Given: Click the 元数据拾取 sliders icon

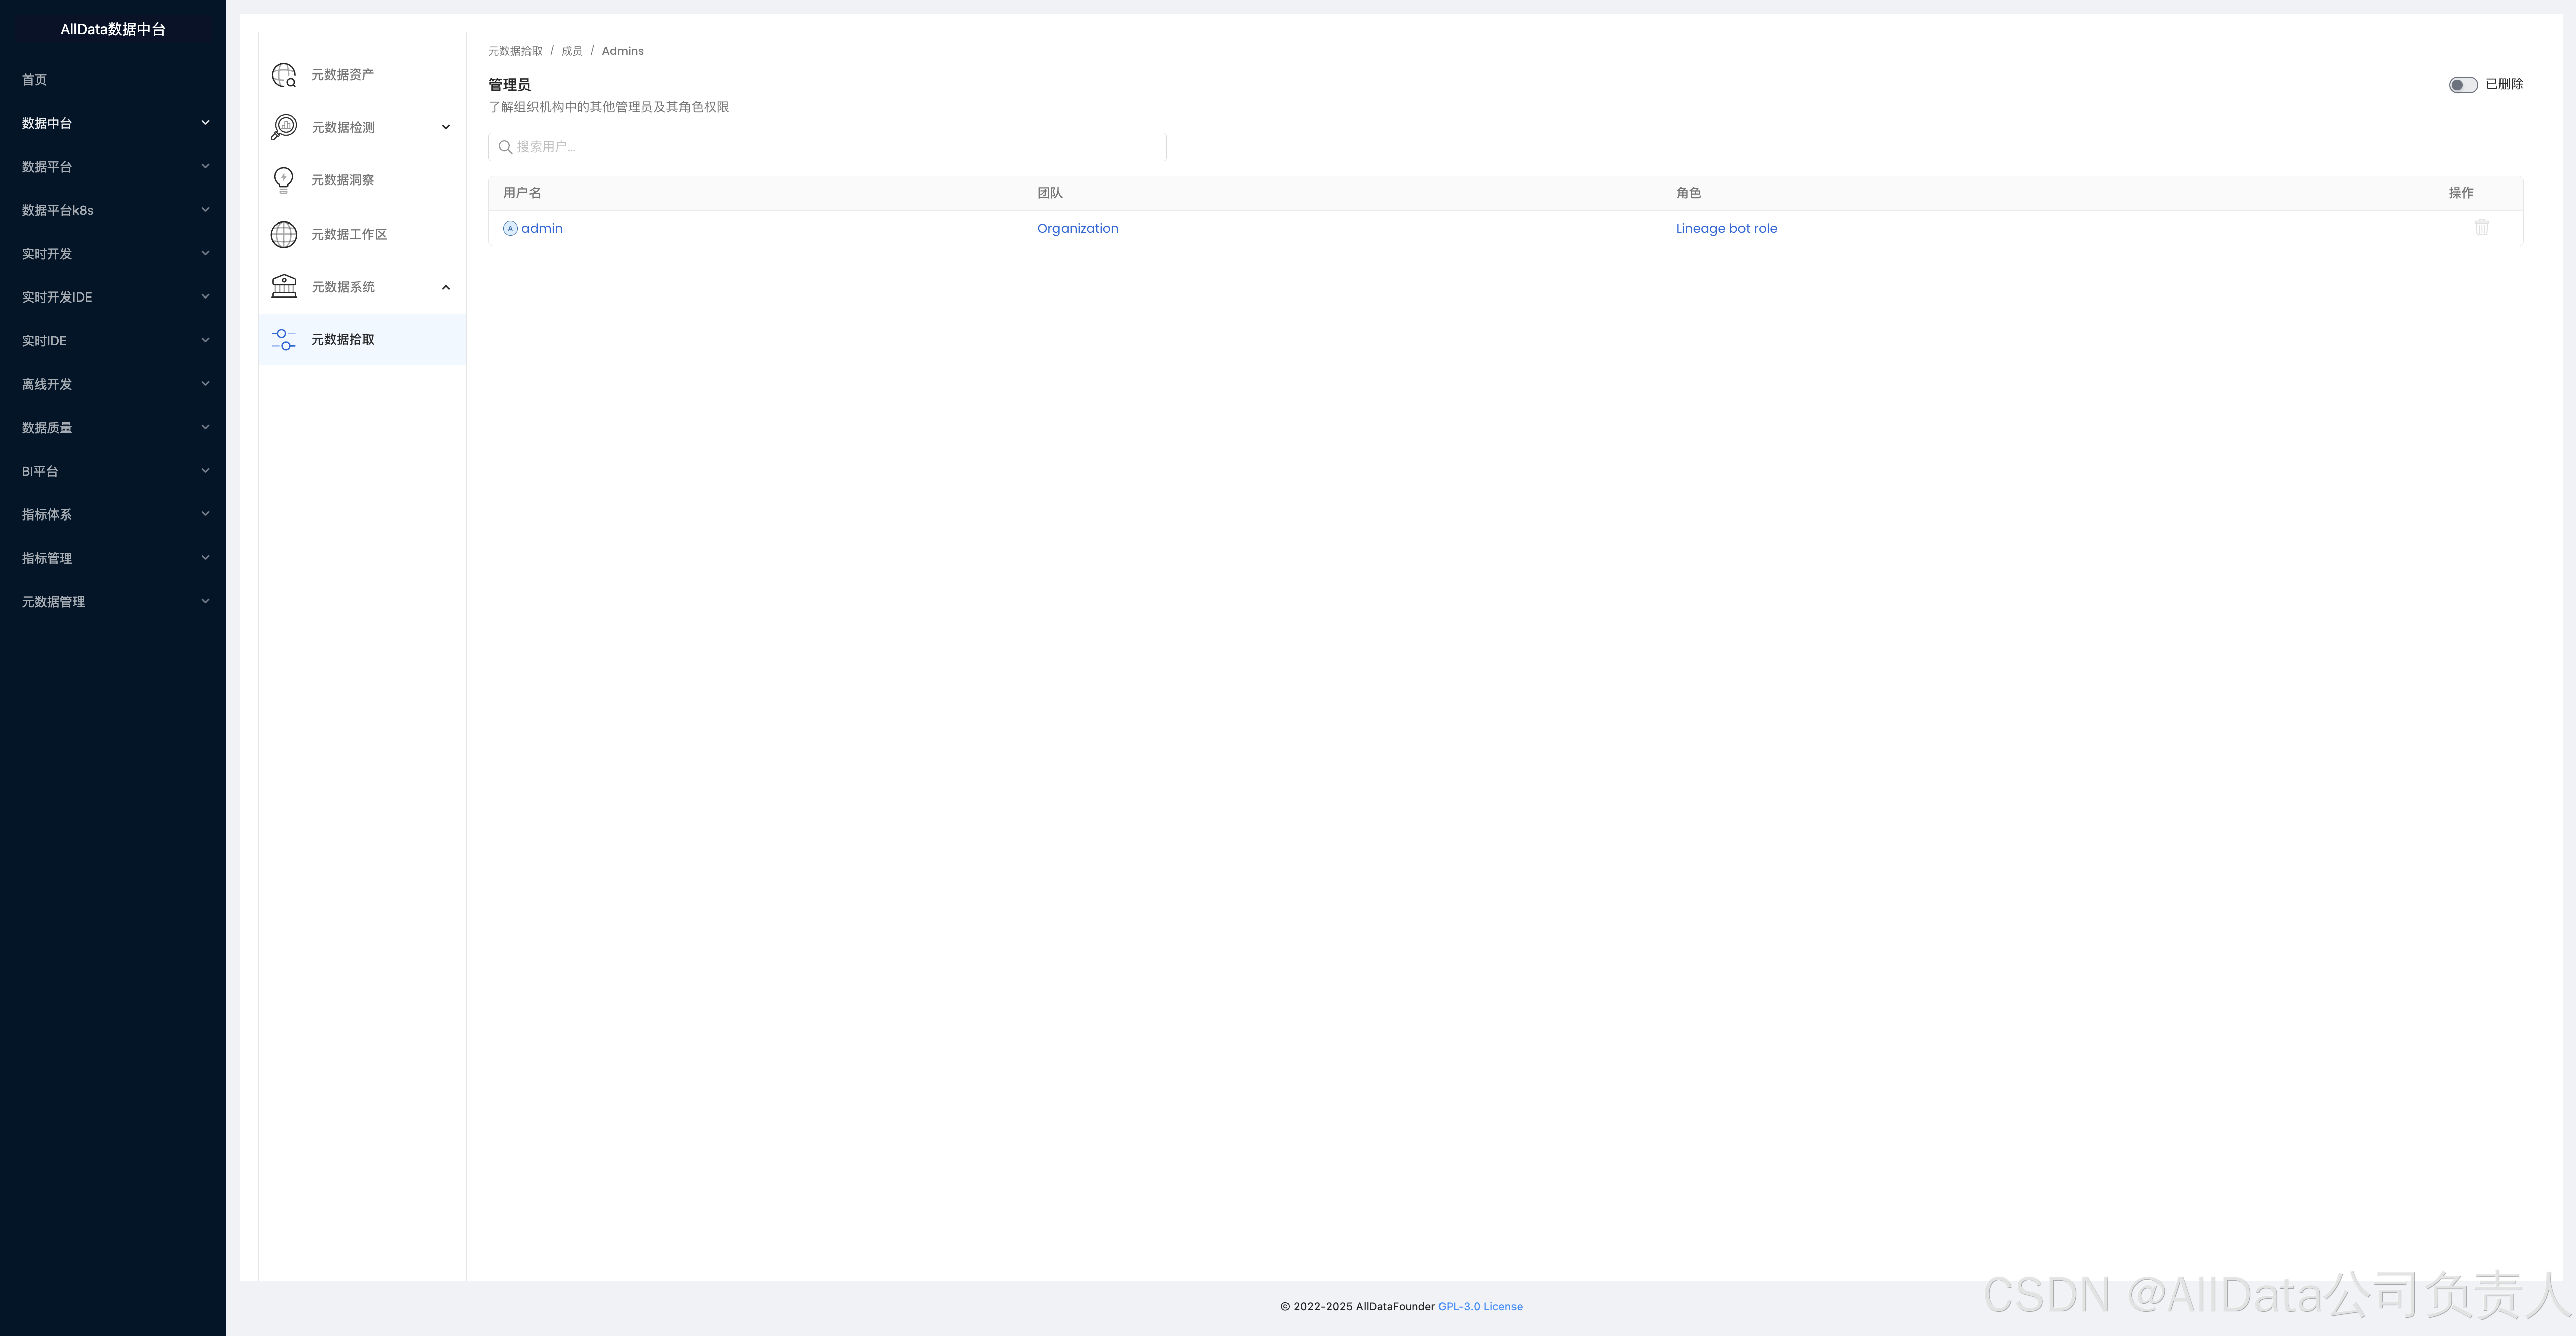Looking at the screenshot, I should (284, 340).
